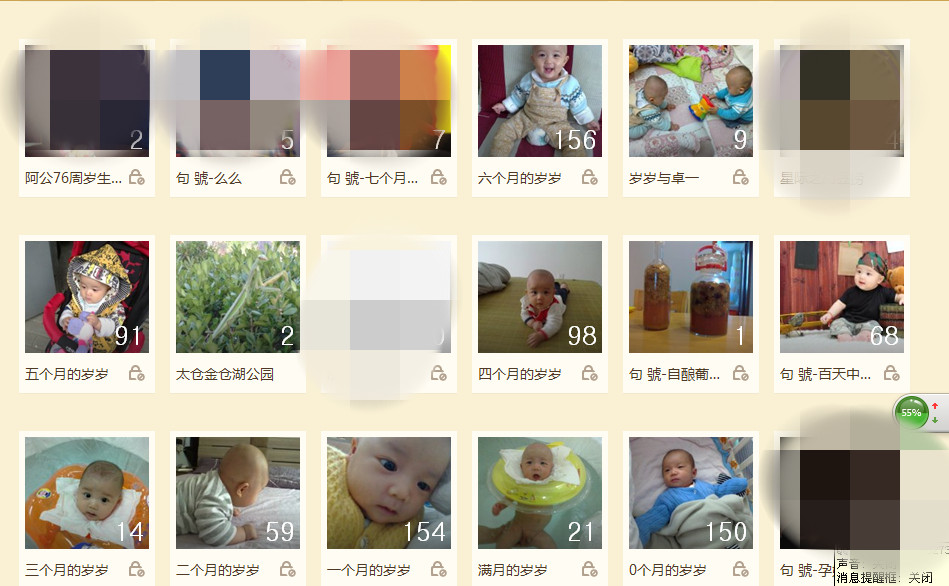Click the 四个月的岁岁 album title link
This screenshot has width=949, height=586.
click(520, 374)
